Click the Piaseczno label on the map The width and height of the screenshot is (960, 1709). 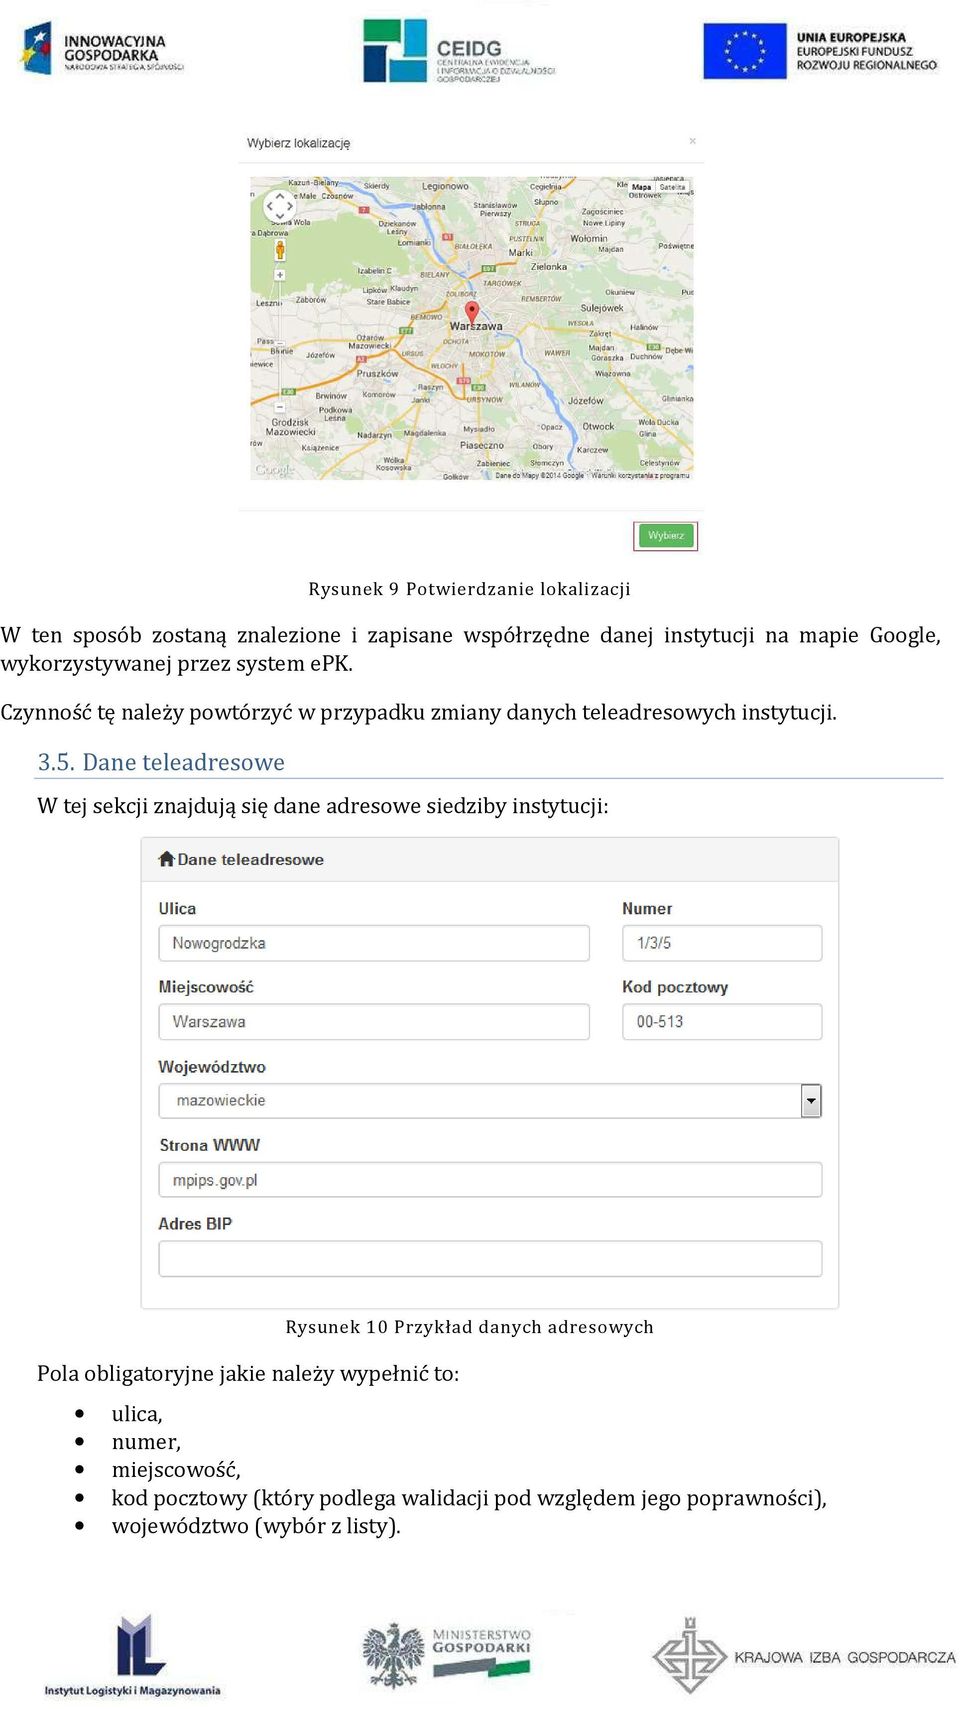tap(482, 445)
